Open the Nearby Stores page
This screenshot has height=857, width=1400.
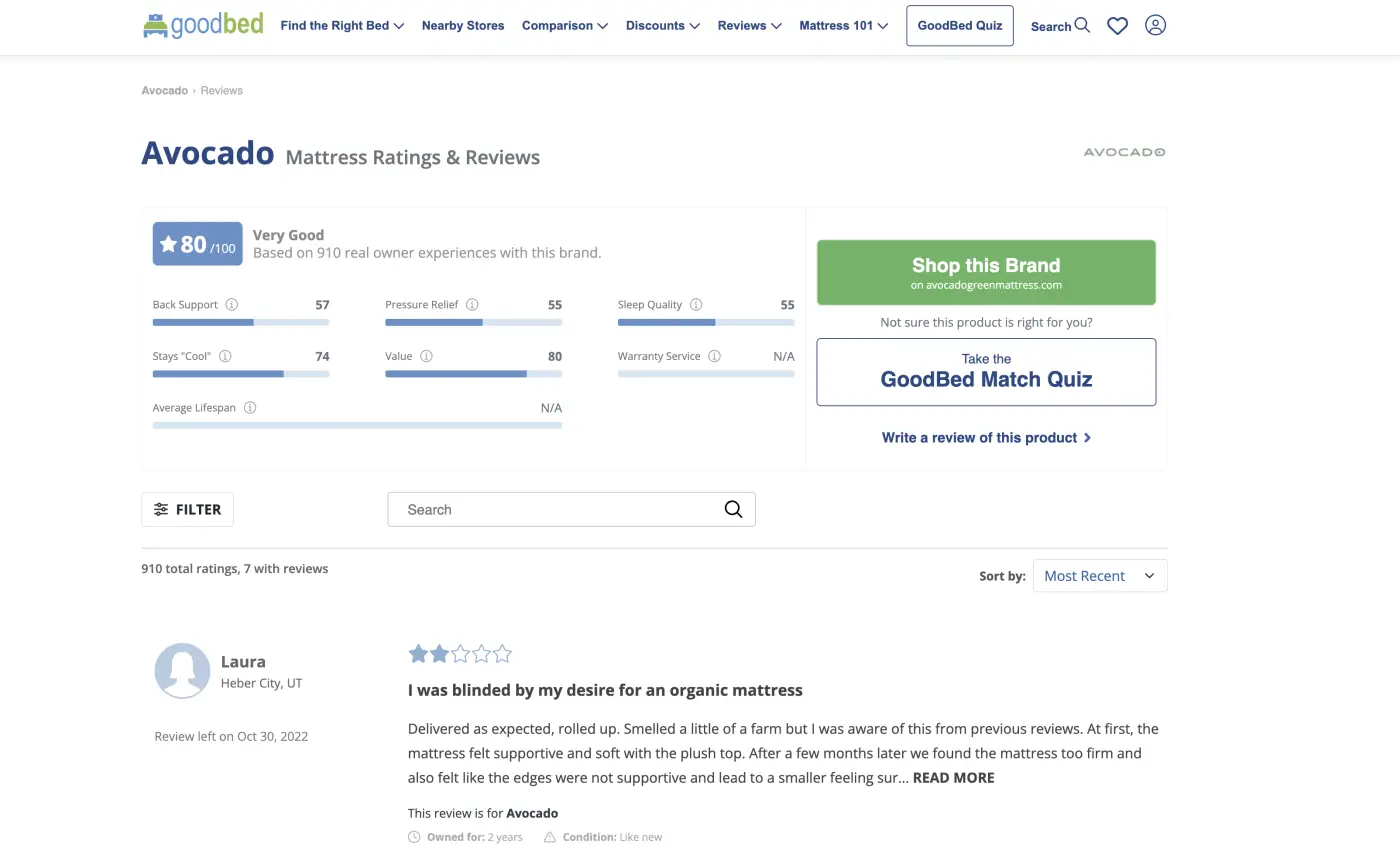[x=463, y=26]
